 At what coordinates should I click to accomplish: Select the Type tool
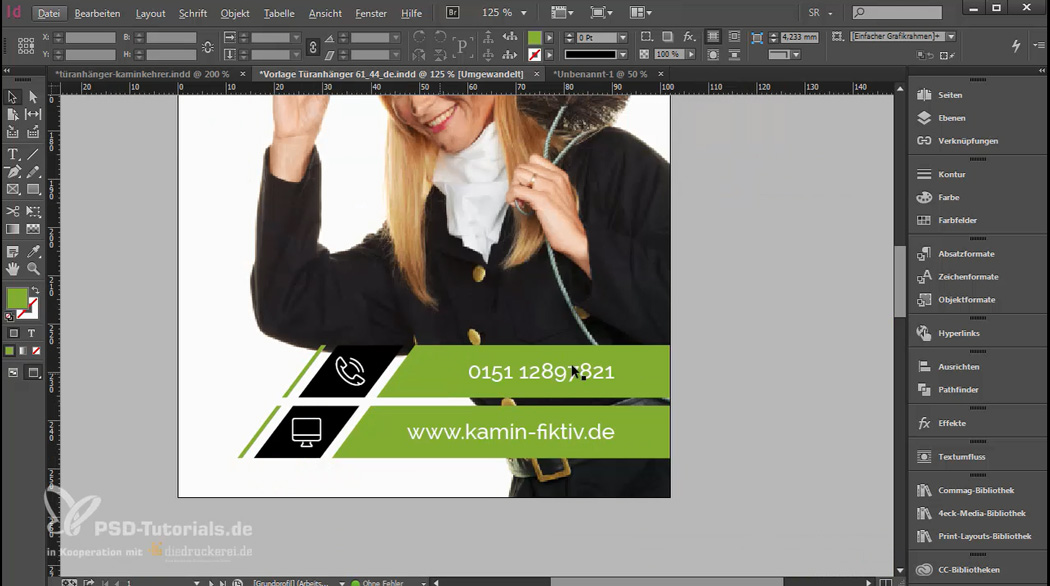tap(12, 154)
